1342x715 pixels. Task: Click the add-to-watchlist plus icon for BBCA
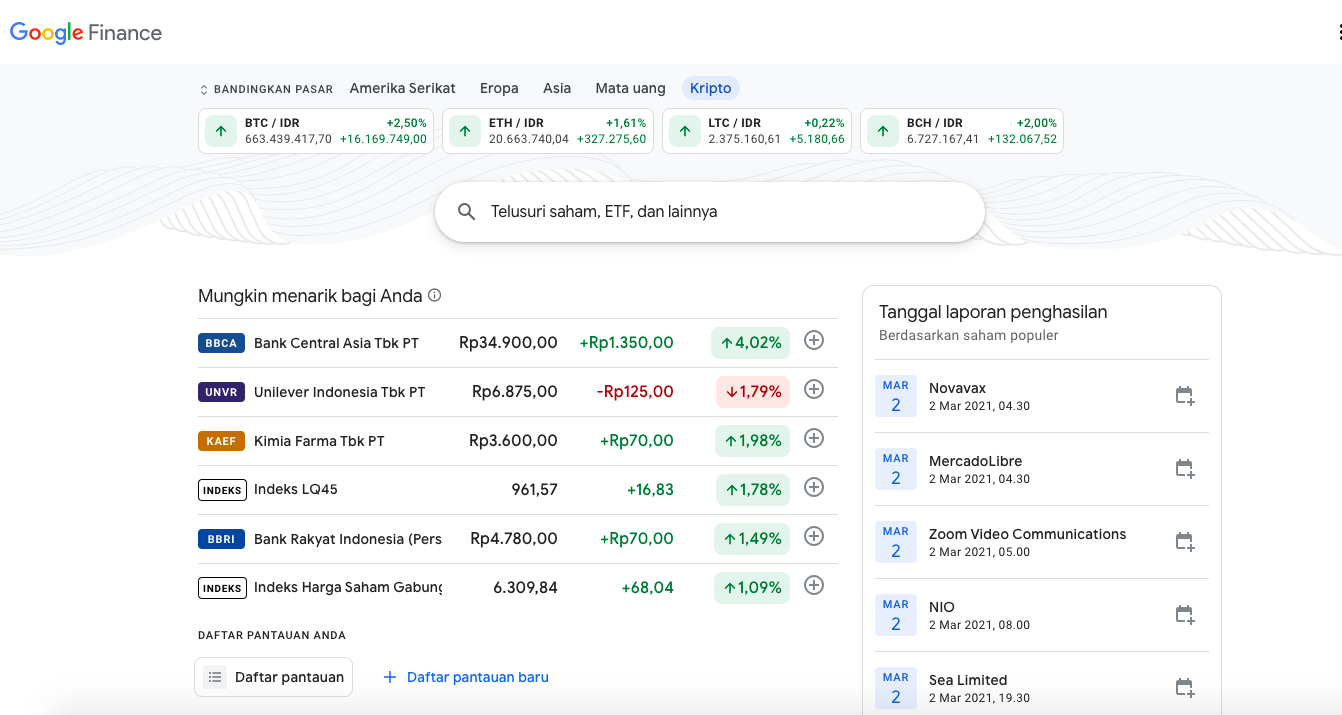tap(814, 341)
